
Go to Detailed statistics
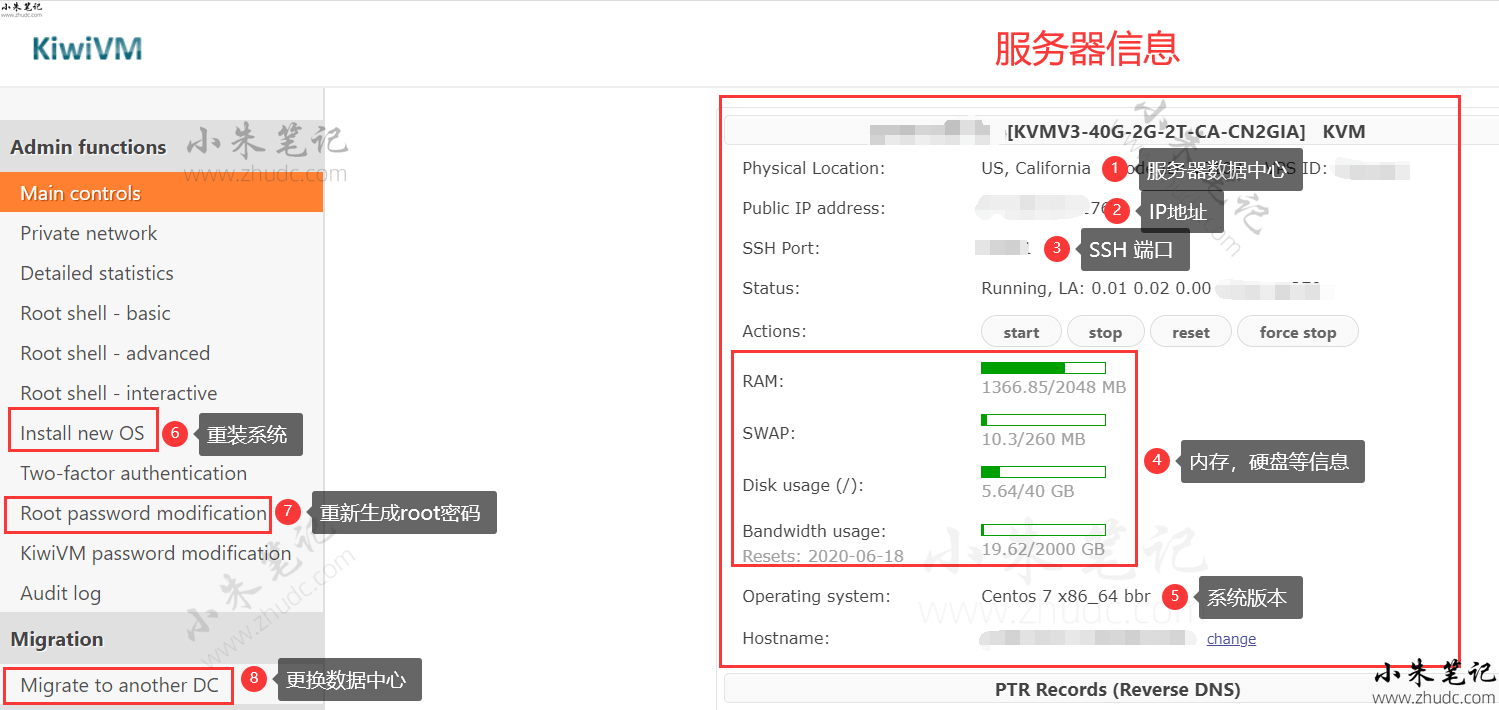pos(97,273)
